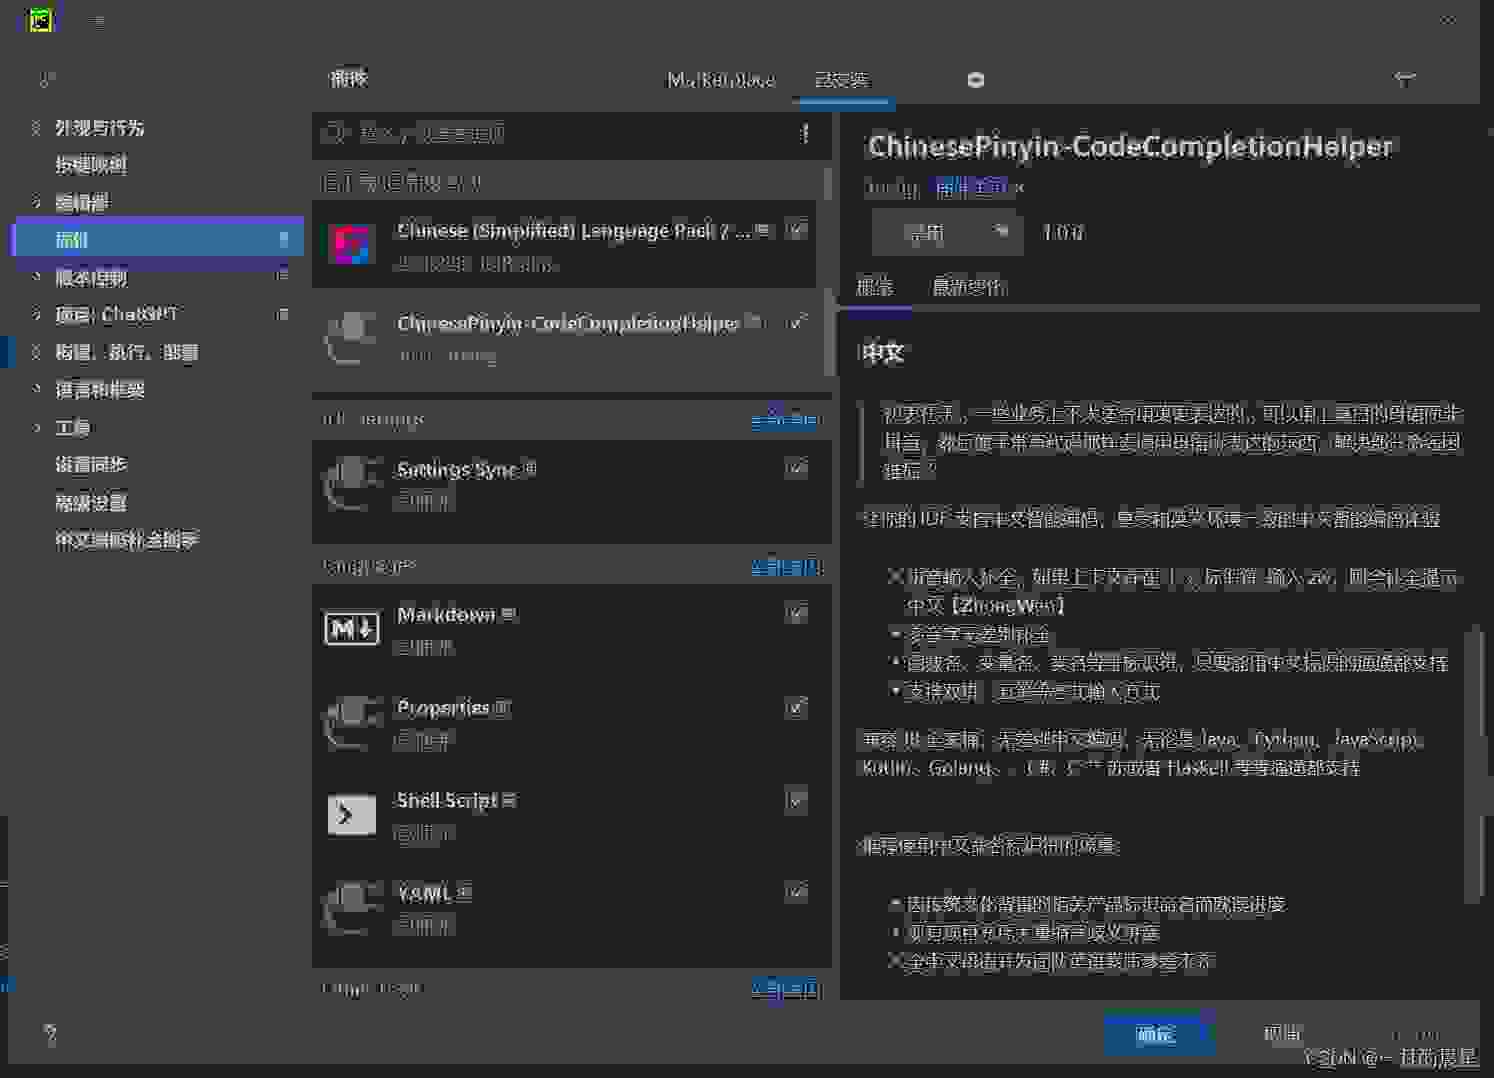This screenshot has width=1494, height=1078.
Task: Click the bundled badge next to Shell Script
Action: tap(509, 801)
